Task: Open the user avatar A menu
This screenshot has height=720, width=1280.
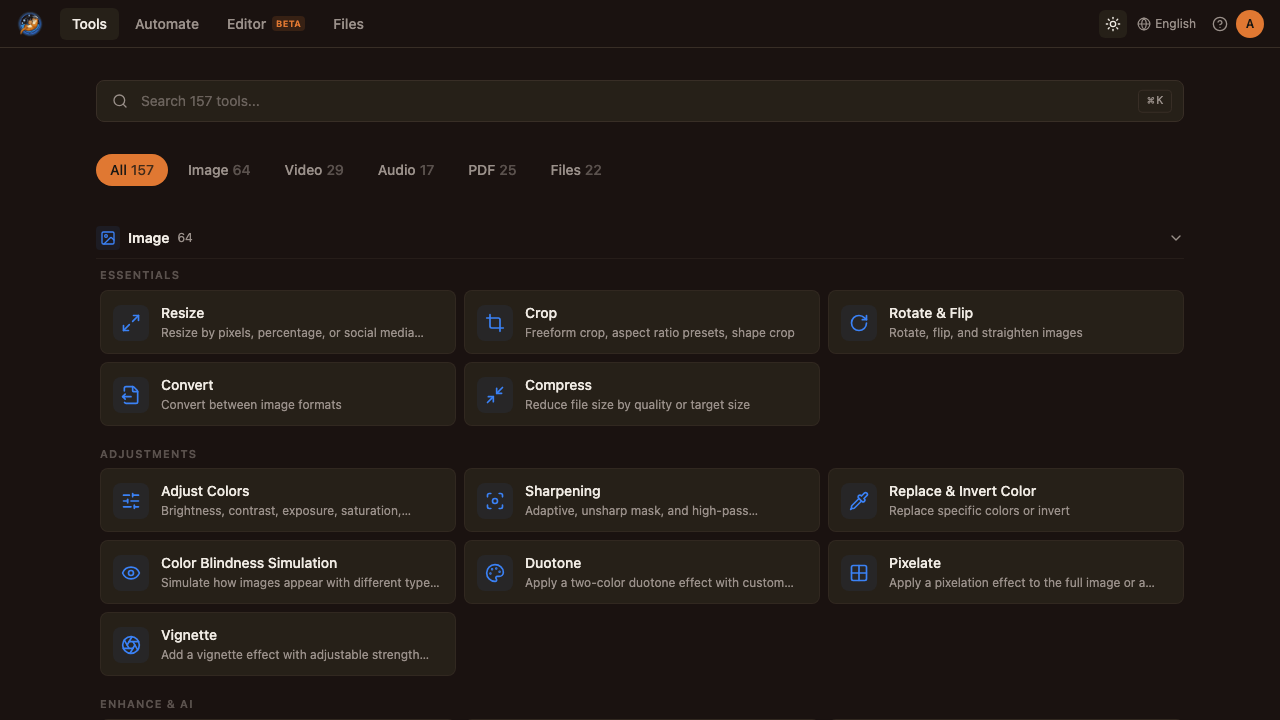Action: pyautogui.click(x=1250, y=24)
